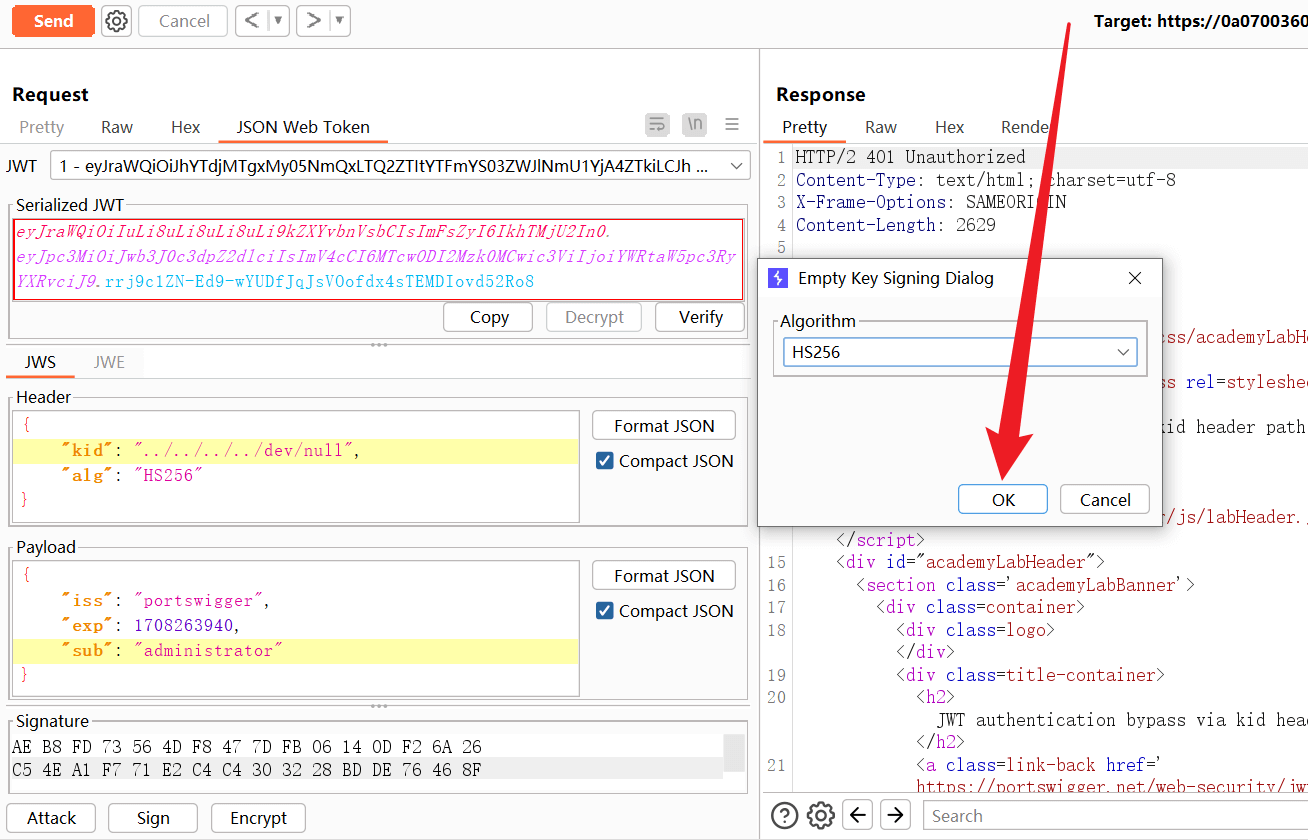
Task: Open the JWT selection dropdown
Action: 738,166
